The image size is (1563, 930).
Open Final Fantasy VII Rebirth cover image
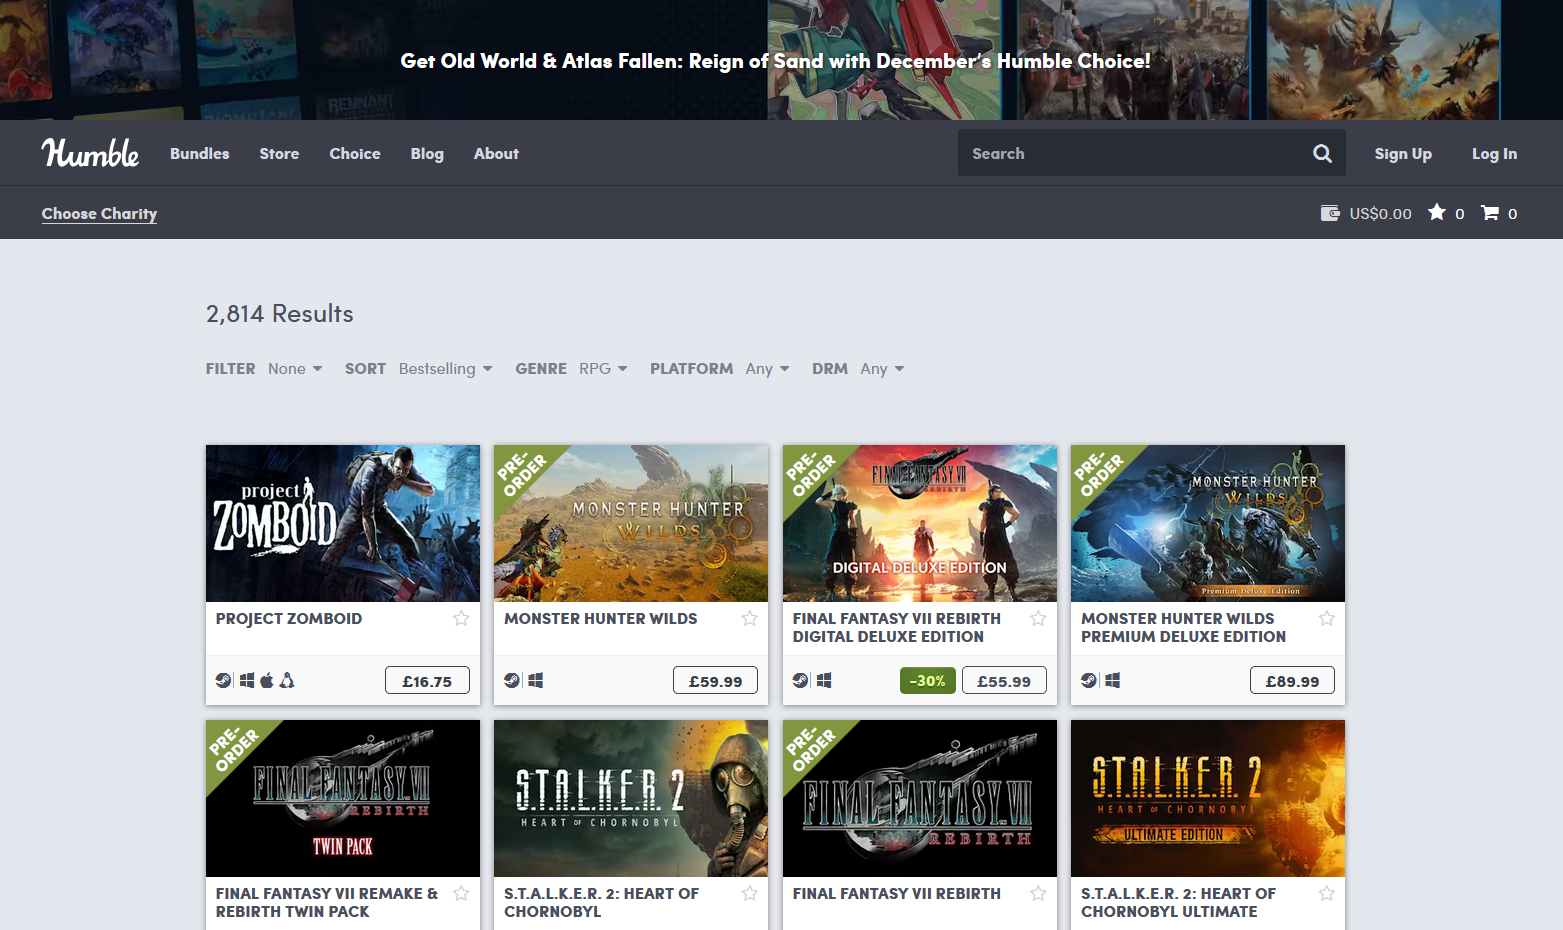[920, 798]
